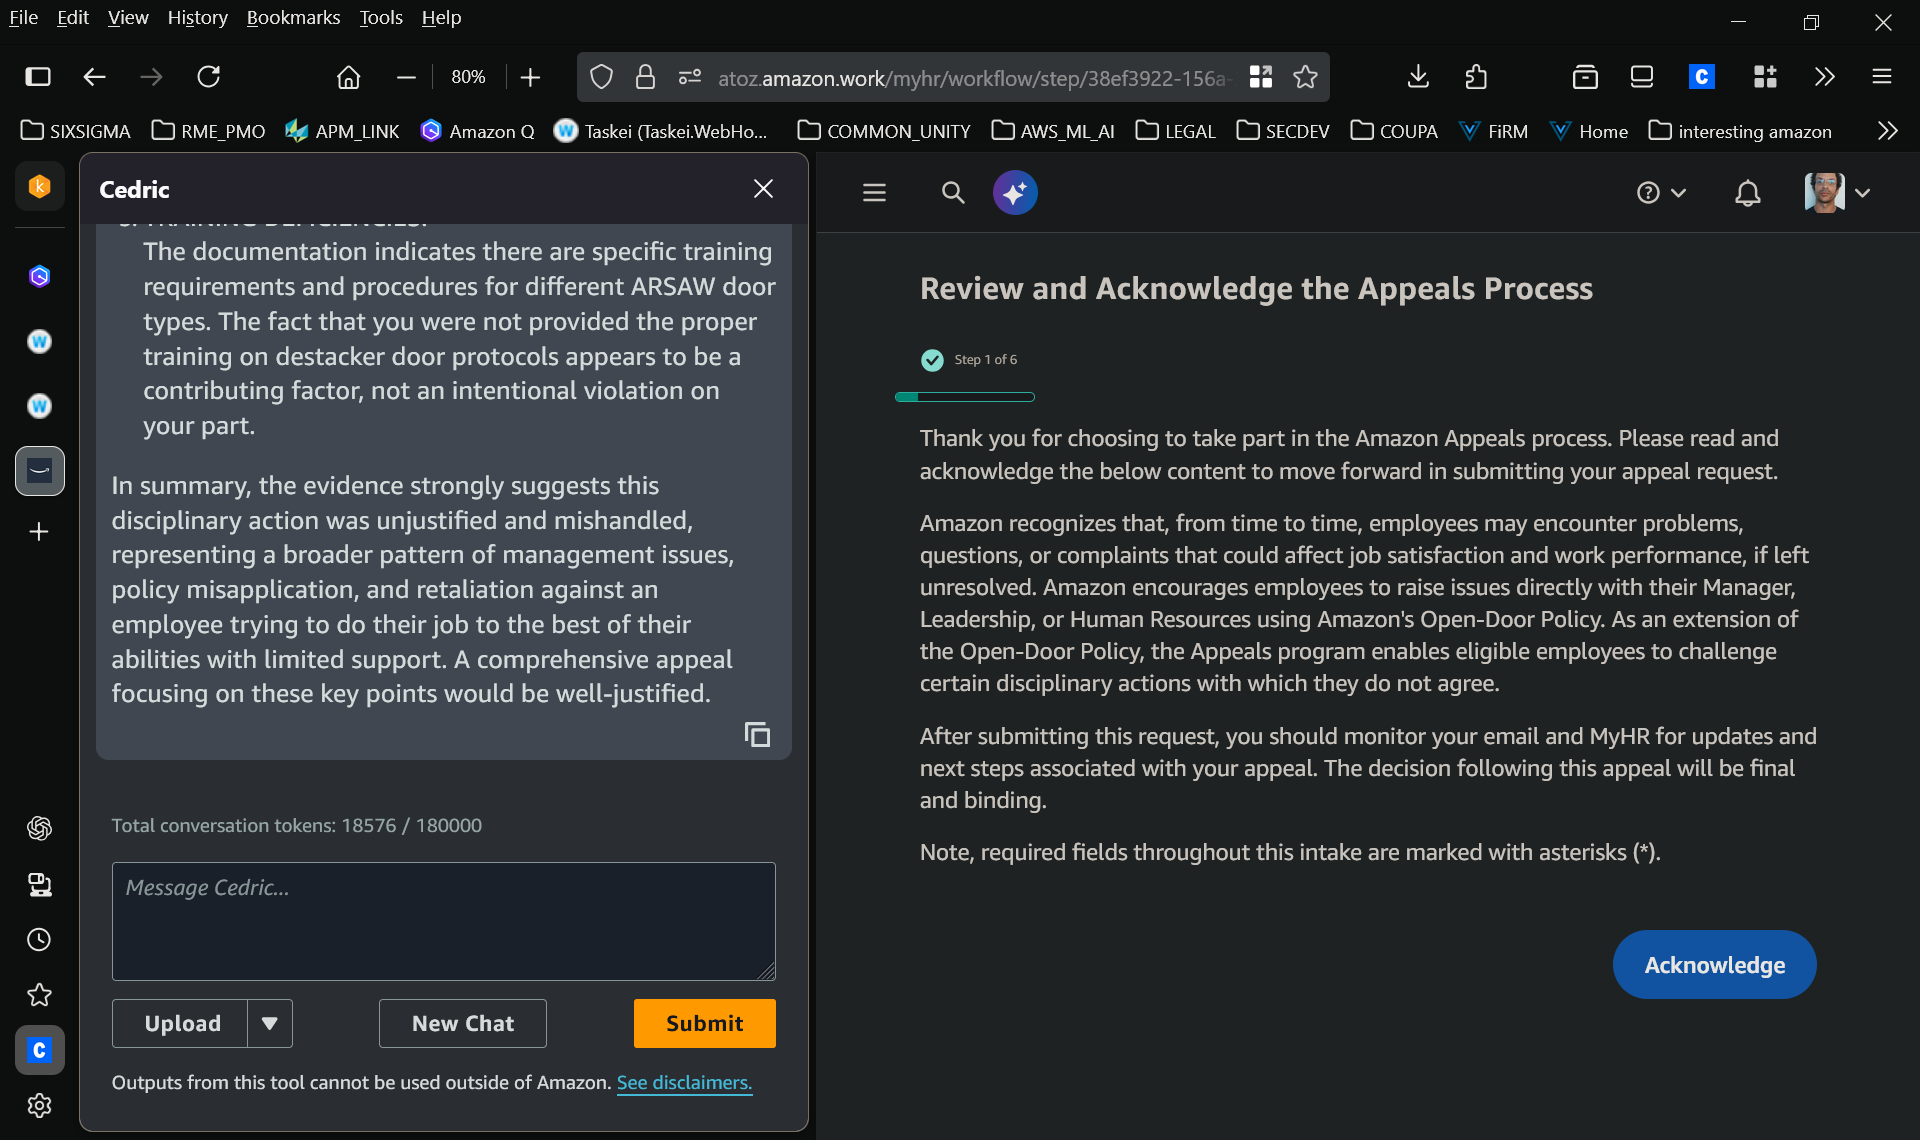Open the ChatGPT icon in the left sidebar

[x=39, y=828]
